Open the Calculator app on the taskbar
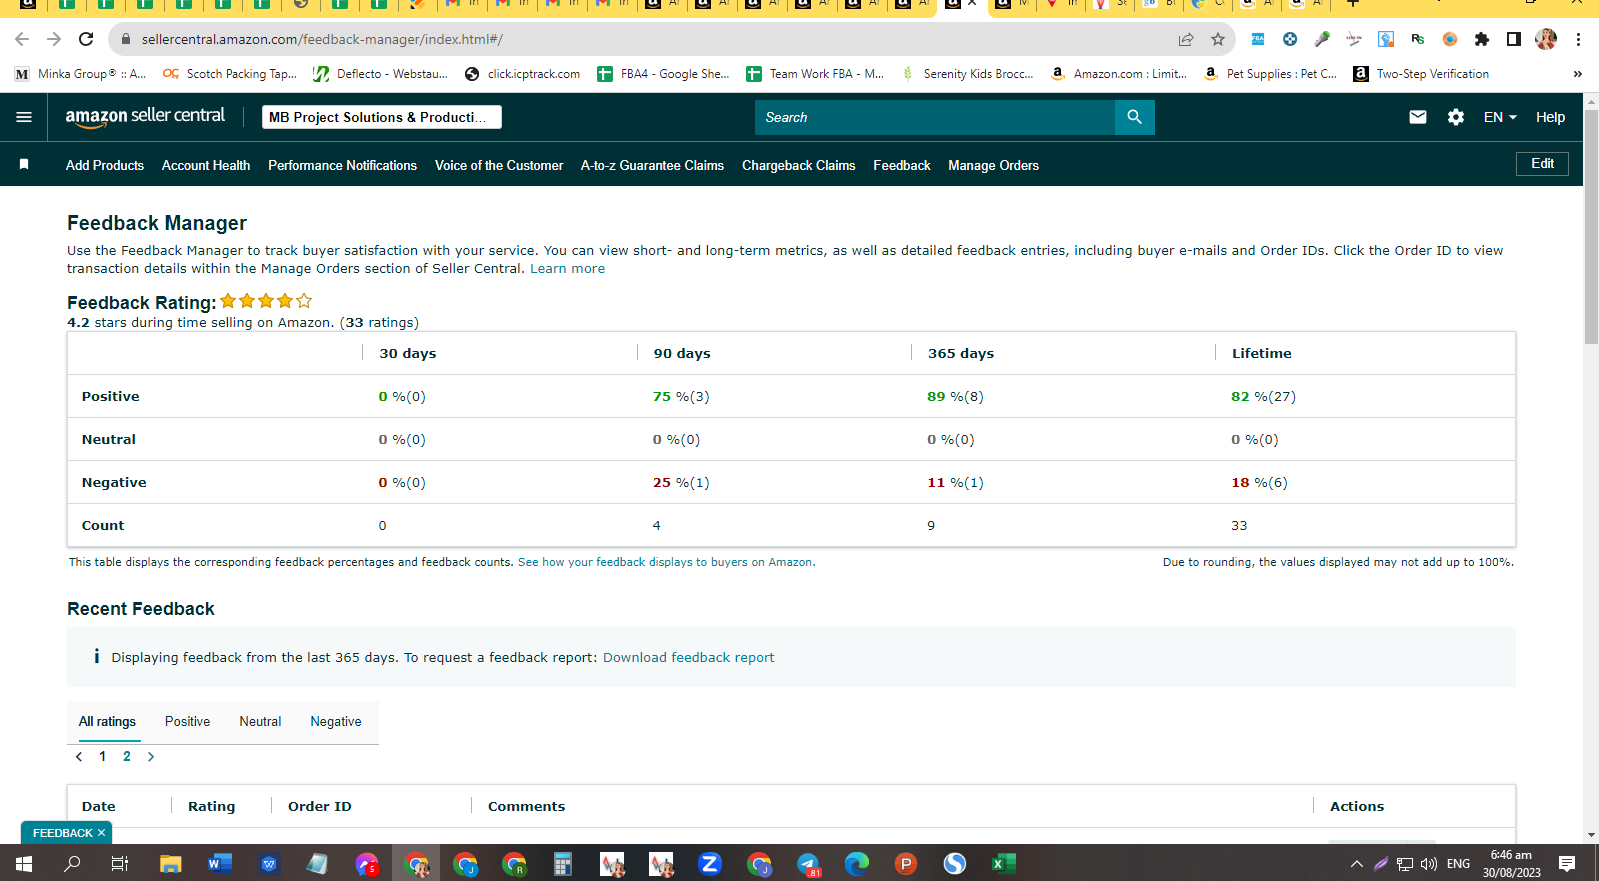 pyautogui.click(x=563, y=864)
